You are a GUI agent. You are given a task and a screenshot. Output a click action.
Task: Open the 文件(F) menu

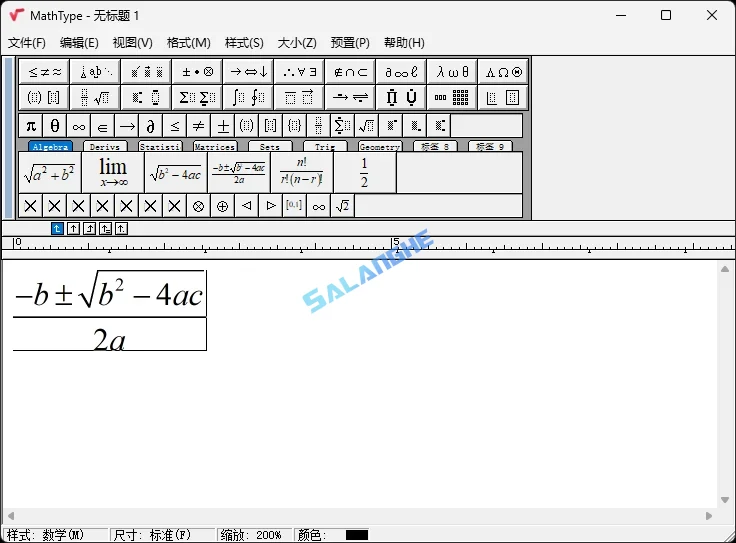pyautogui.click(x=27, y=43)
